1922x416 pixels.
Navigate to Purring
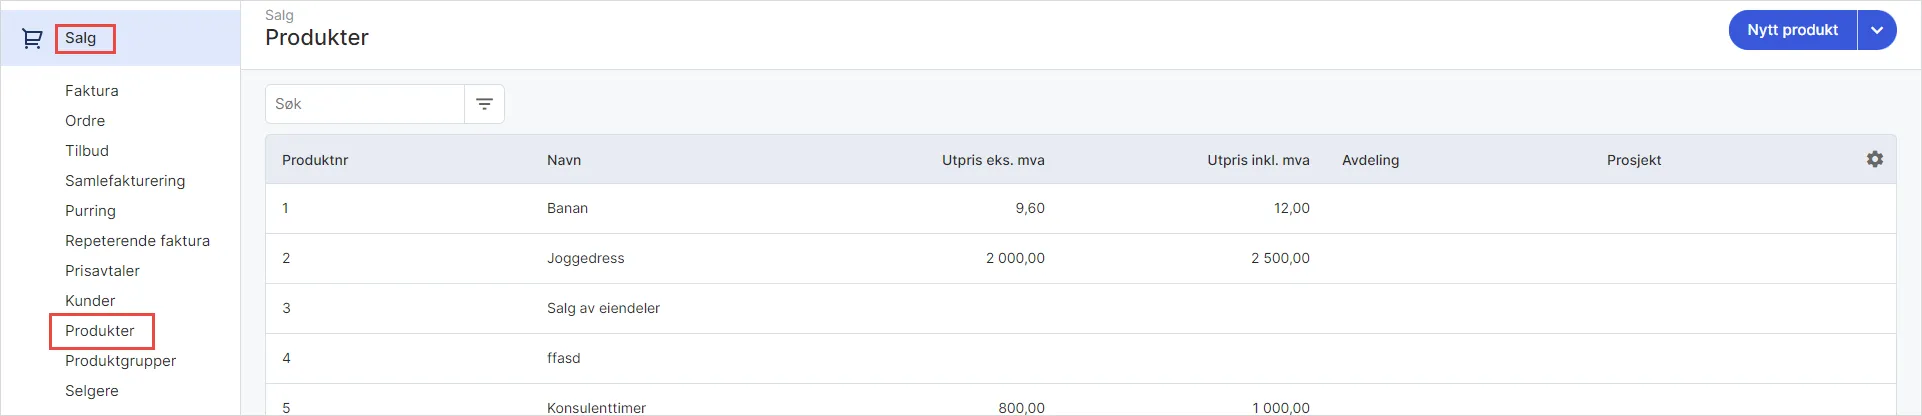90,211
